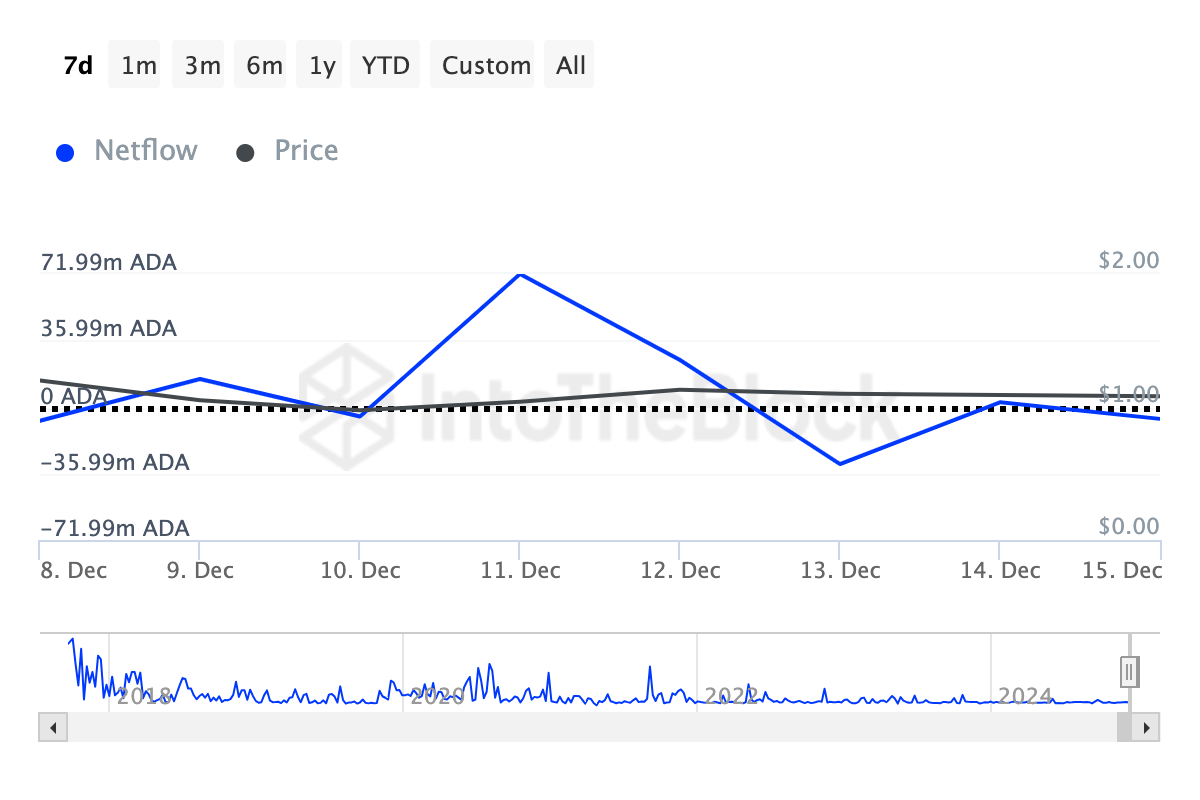
Task: Click the Netflow peak on 11. Dec
Action: pos(520,274)
